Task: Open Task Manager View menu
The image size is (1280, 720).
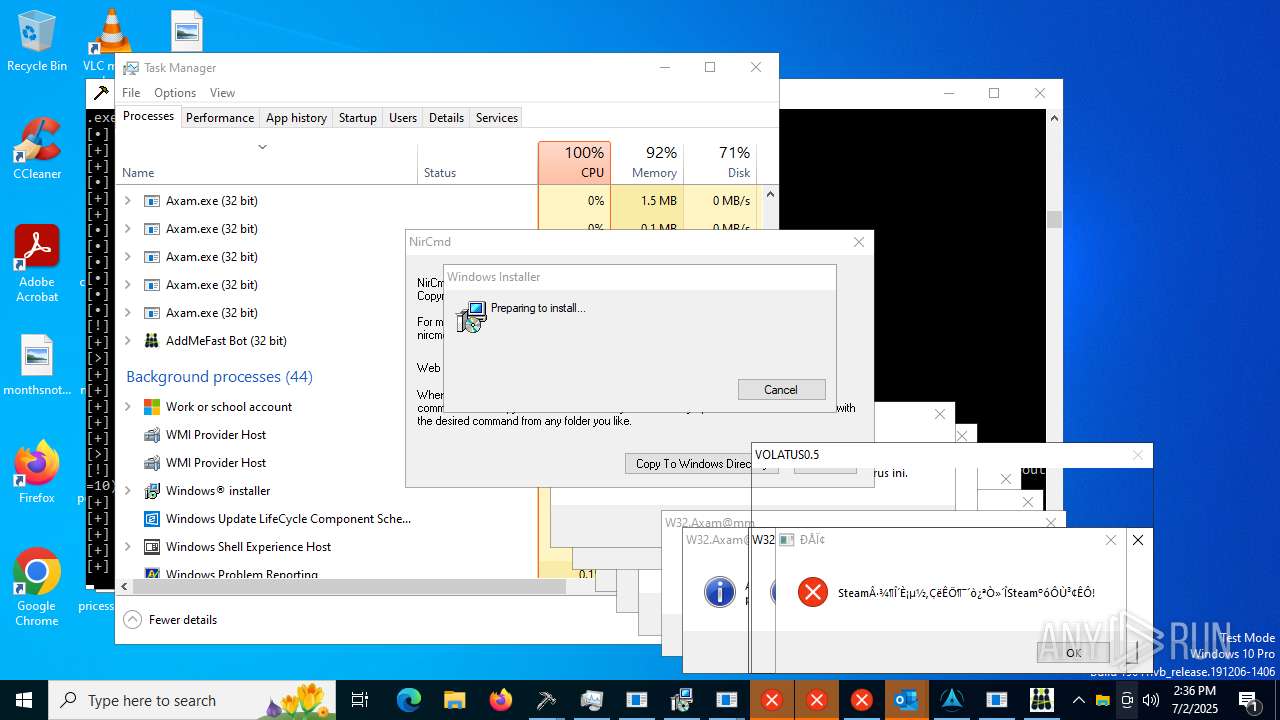Action: pyautogui.click(x=222, y=93)
